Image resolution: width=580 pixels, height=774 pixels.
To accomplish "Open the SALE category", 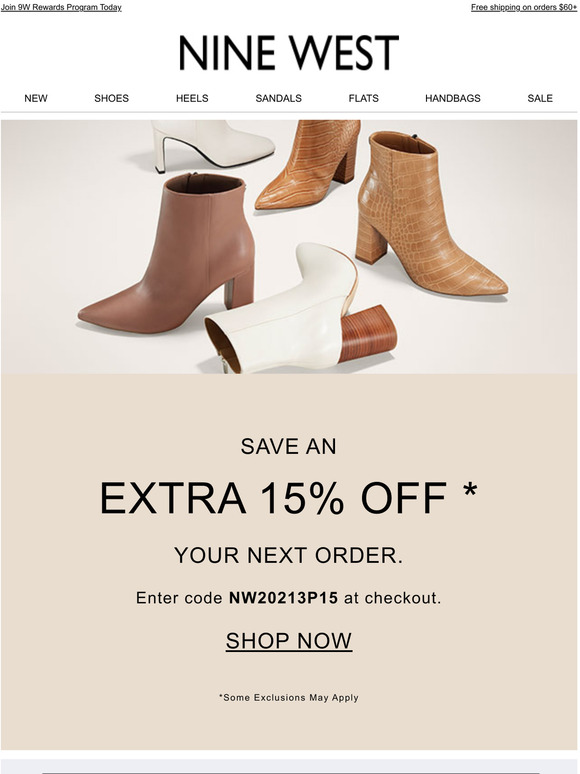I will (540, 98).
